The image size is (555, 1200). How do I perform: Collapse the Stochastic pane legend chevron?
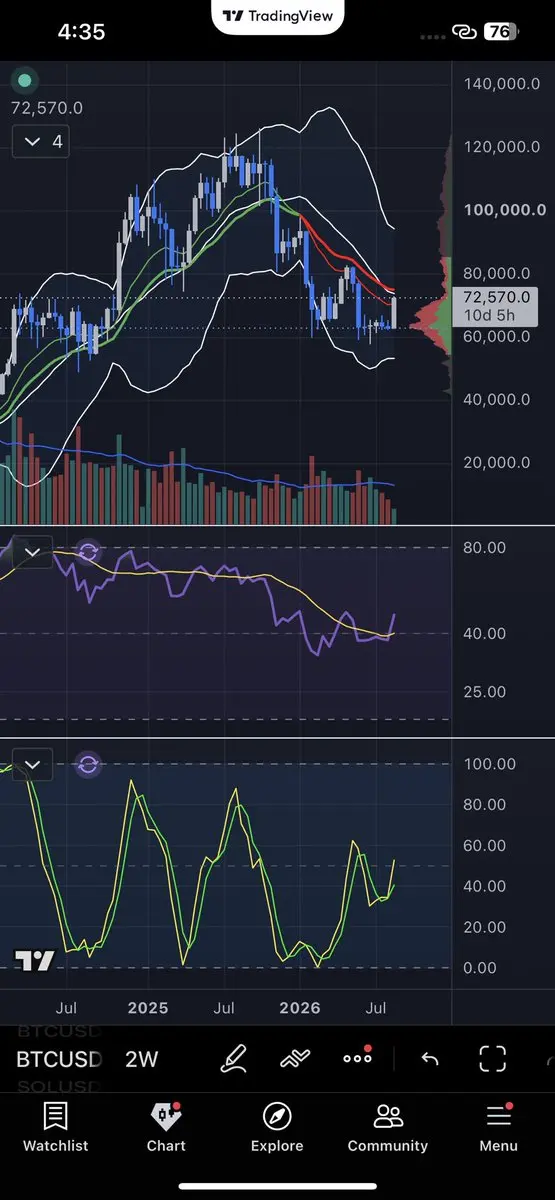click(32, 766)
